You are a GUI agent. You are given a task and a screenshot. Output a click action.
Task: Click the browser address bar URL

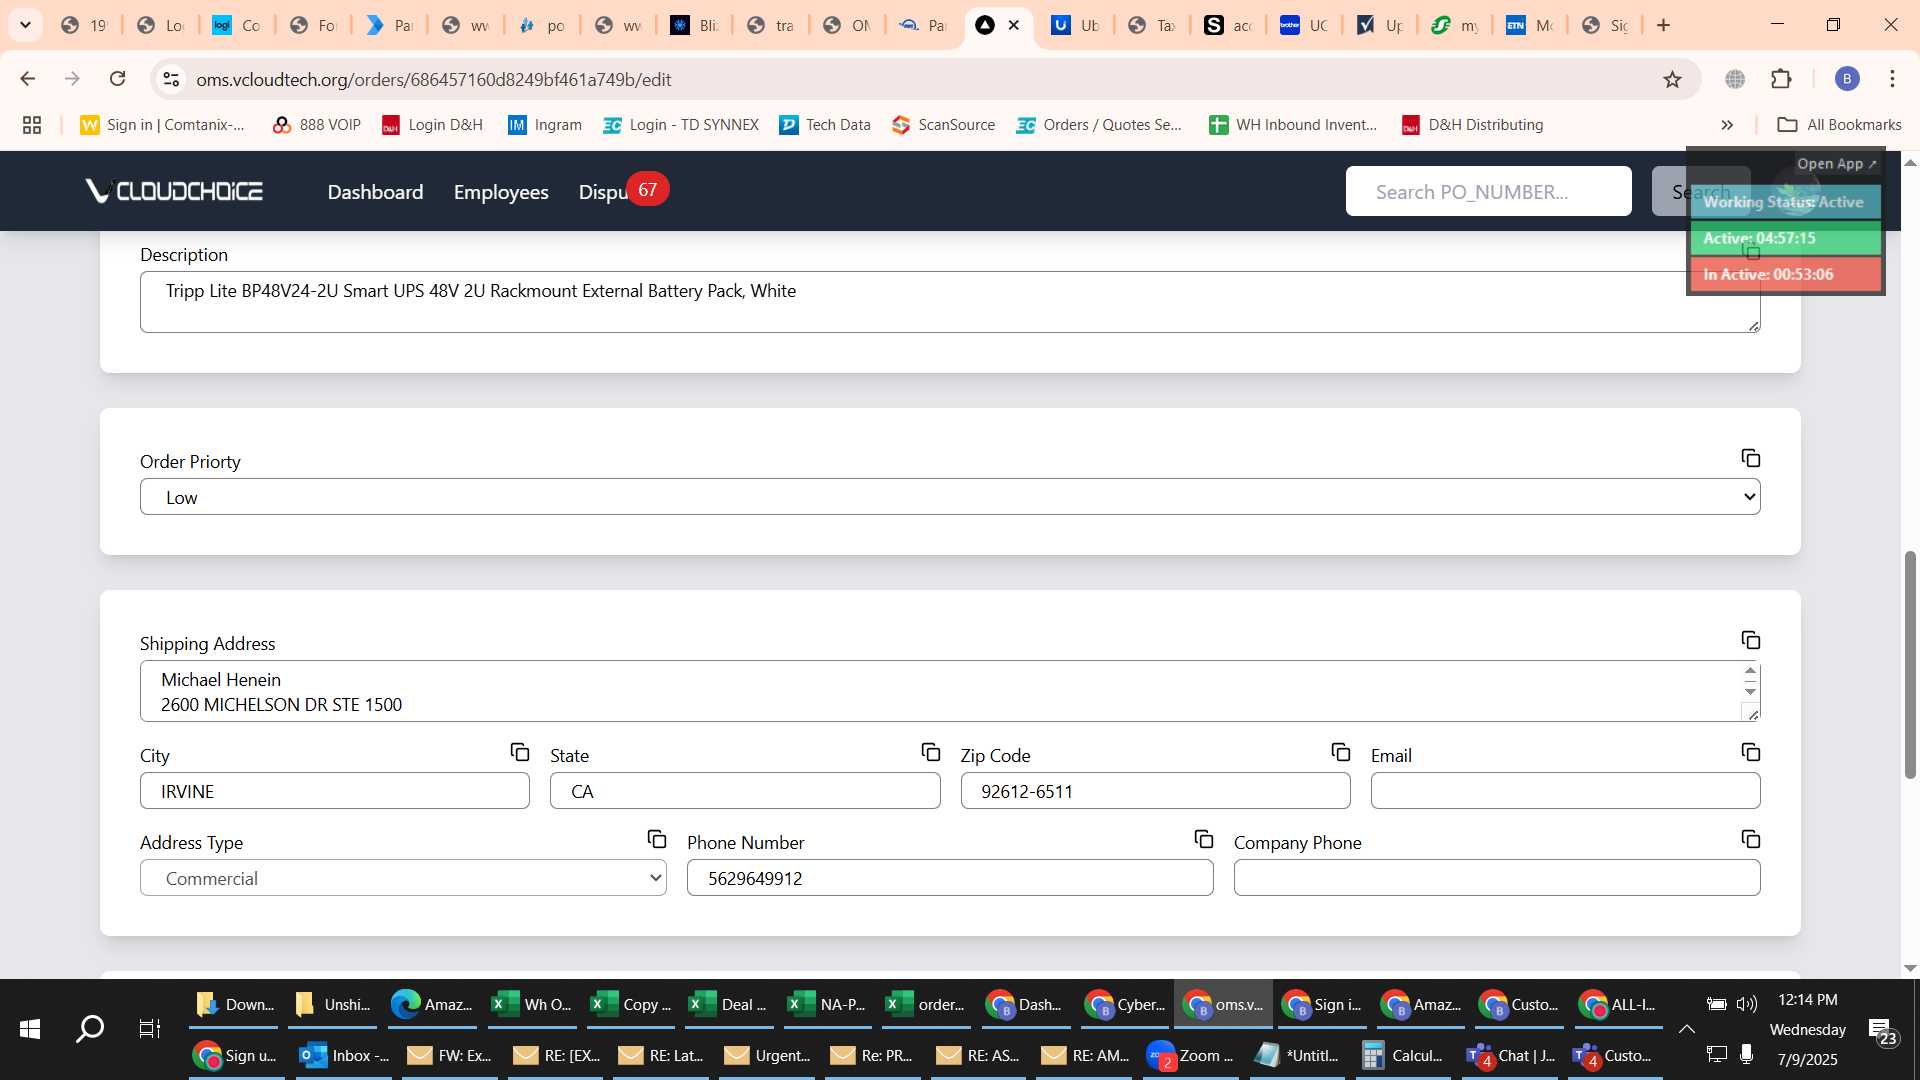click(x=433, y=79)
